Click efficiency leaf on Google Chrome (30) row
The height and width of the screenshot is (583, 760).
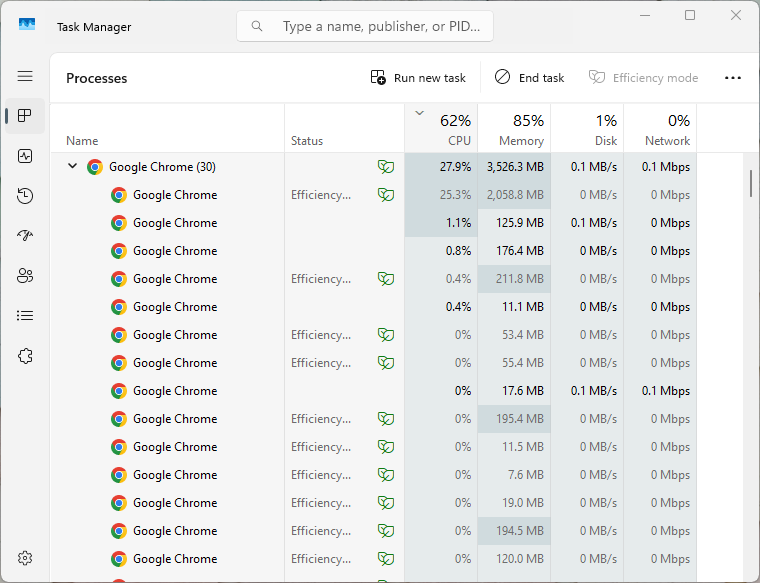(x=386, y=167)
